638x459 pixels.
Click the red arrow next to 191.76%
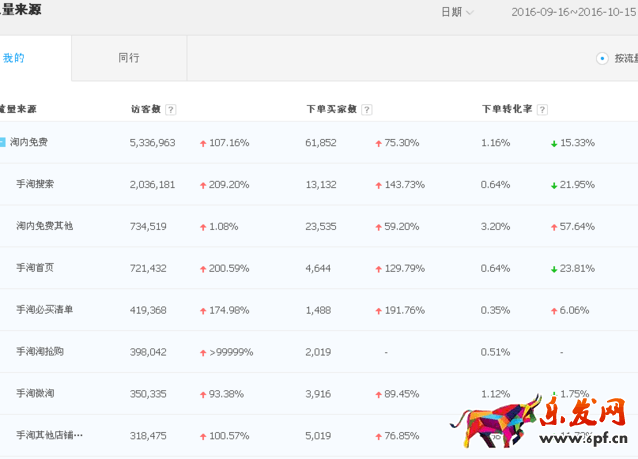pyautogui.click(x=379, y=310)
